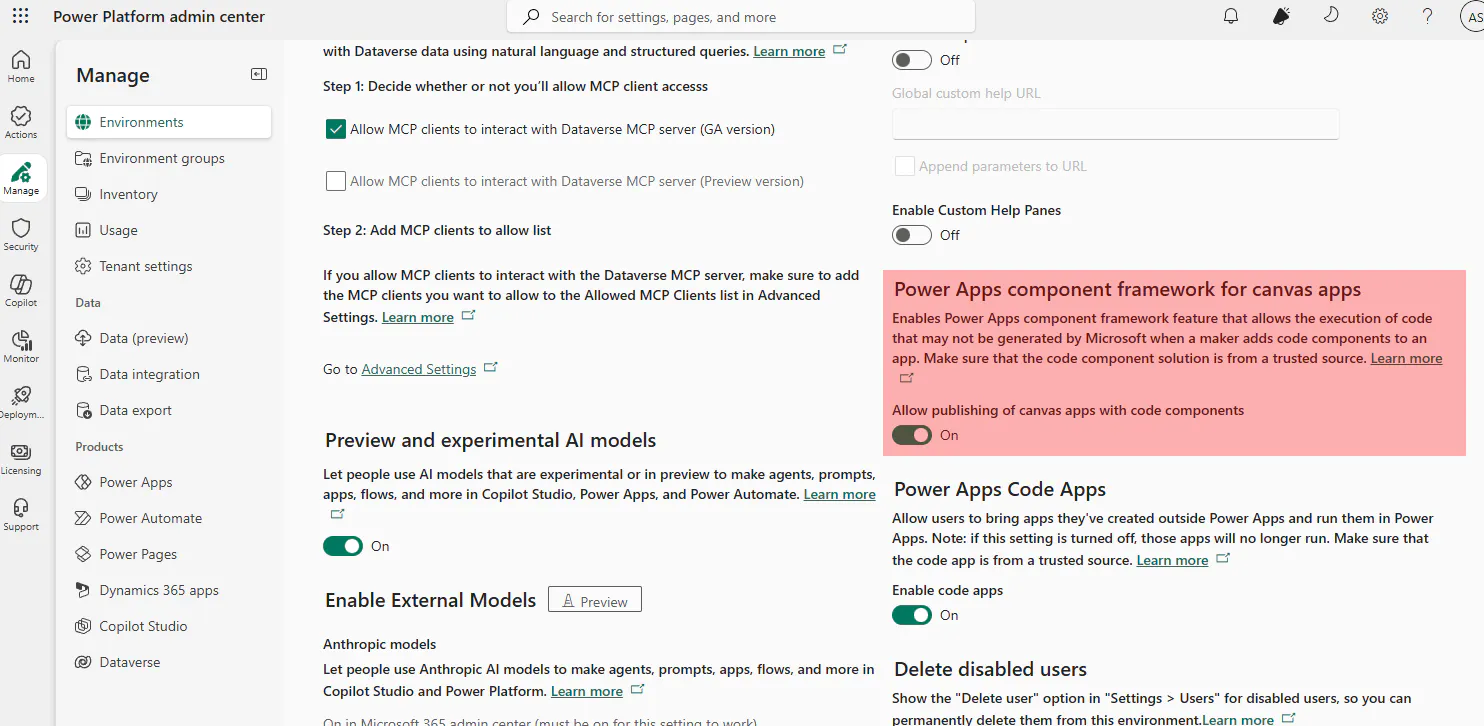Turn off the Enable code apps toggle
The height and width of the screenshot is (726, 1484).
click(x=912, y=615)
